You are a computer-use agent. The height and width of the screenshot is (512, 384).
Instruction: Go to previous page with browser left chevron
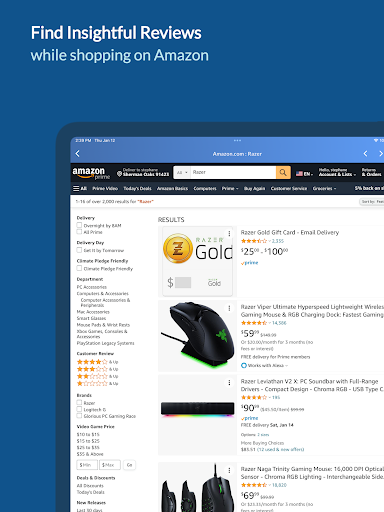365,154
